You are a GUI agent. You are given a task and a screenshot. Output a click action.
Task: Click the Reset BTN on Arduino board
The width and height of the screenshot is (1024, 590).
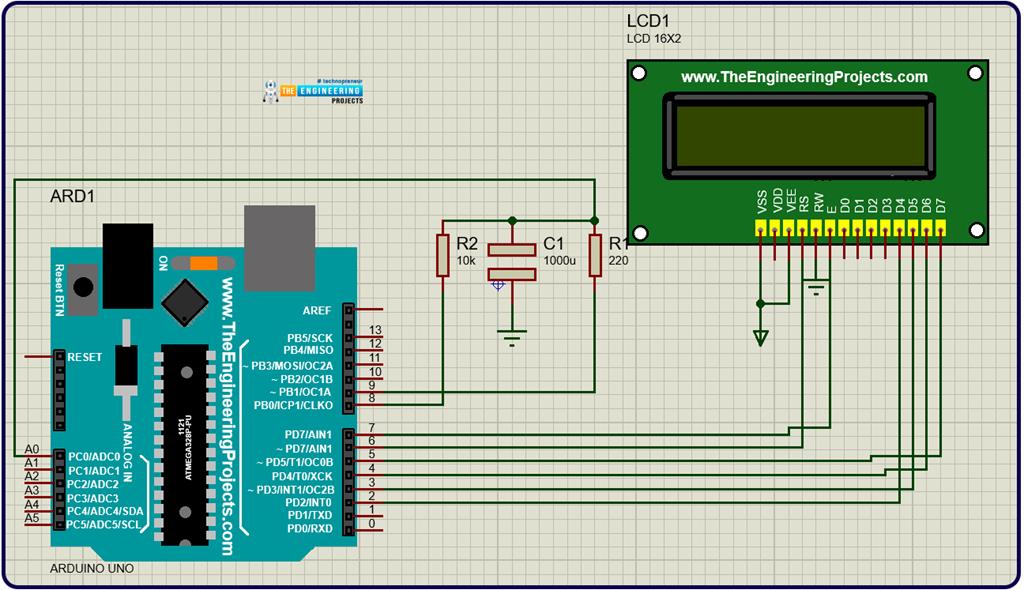point(83,286)
